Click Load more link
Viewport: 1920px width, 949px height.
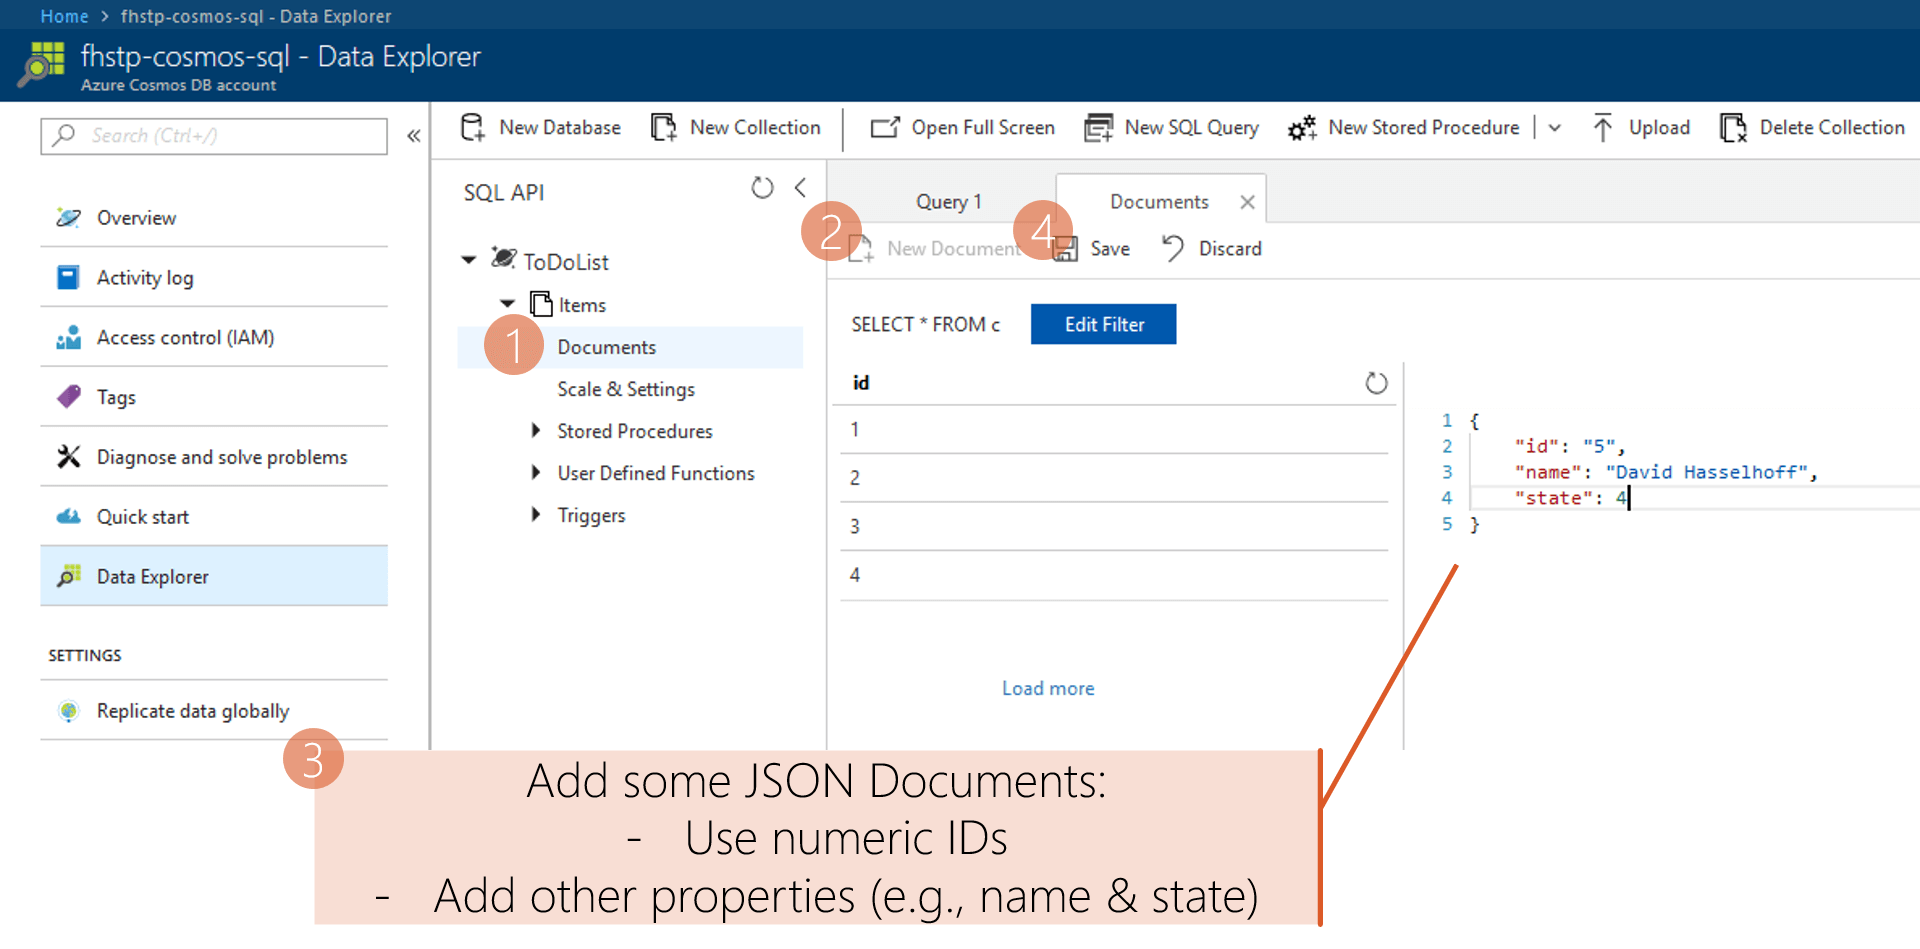pos(1048,688)
